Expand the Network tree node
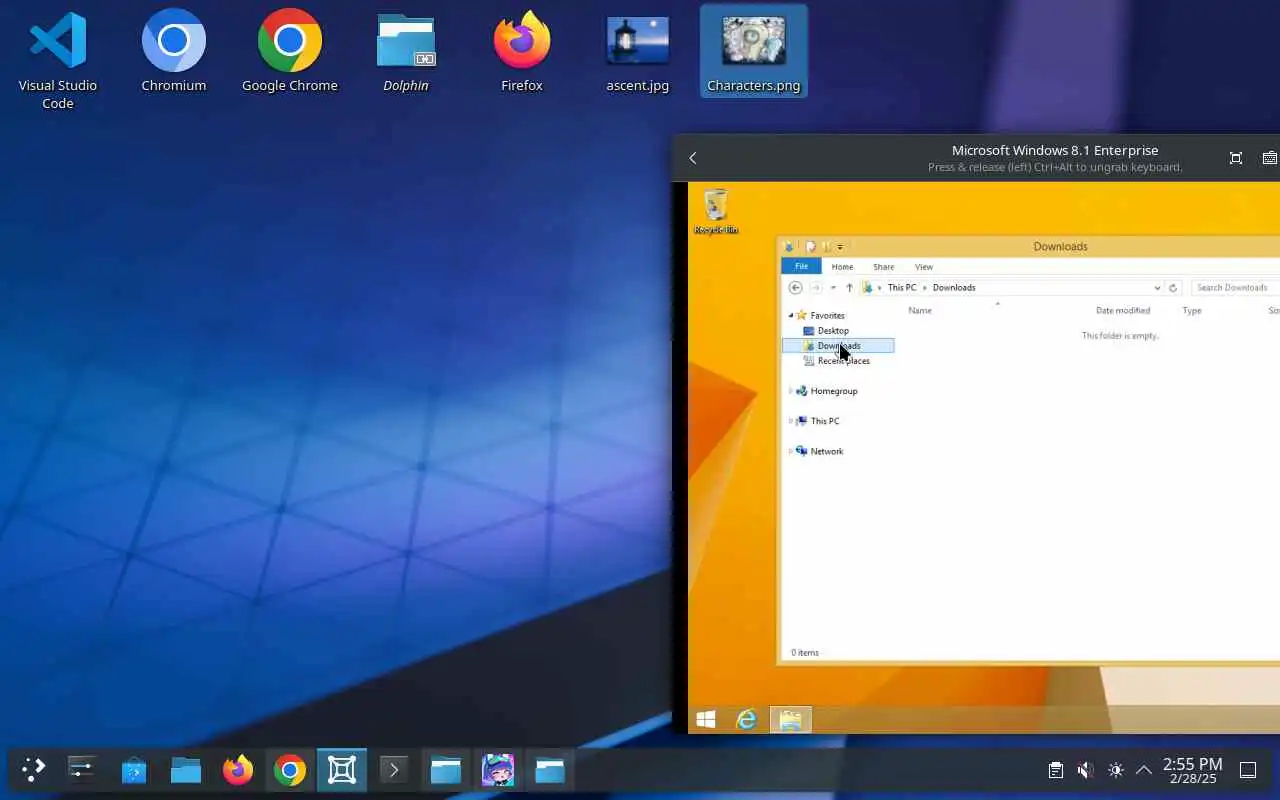Image resolution: width=1280 pixels, height=800 pixels. point(790,451)
